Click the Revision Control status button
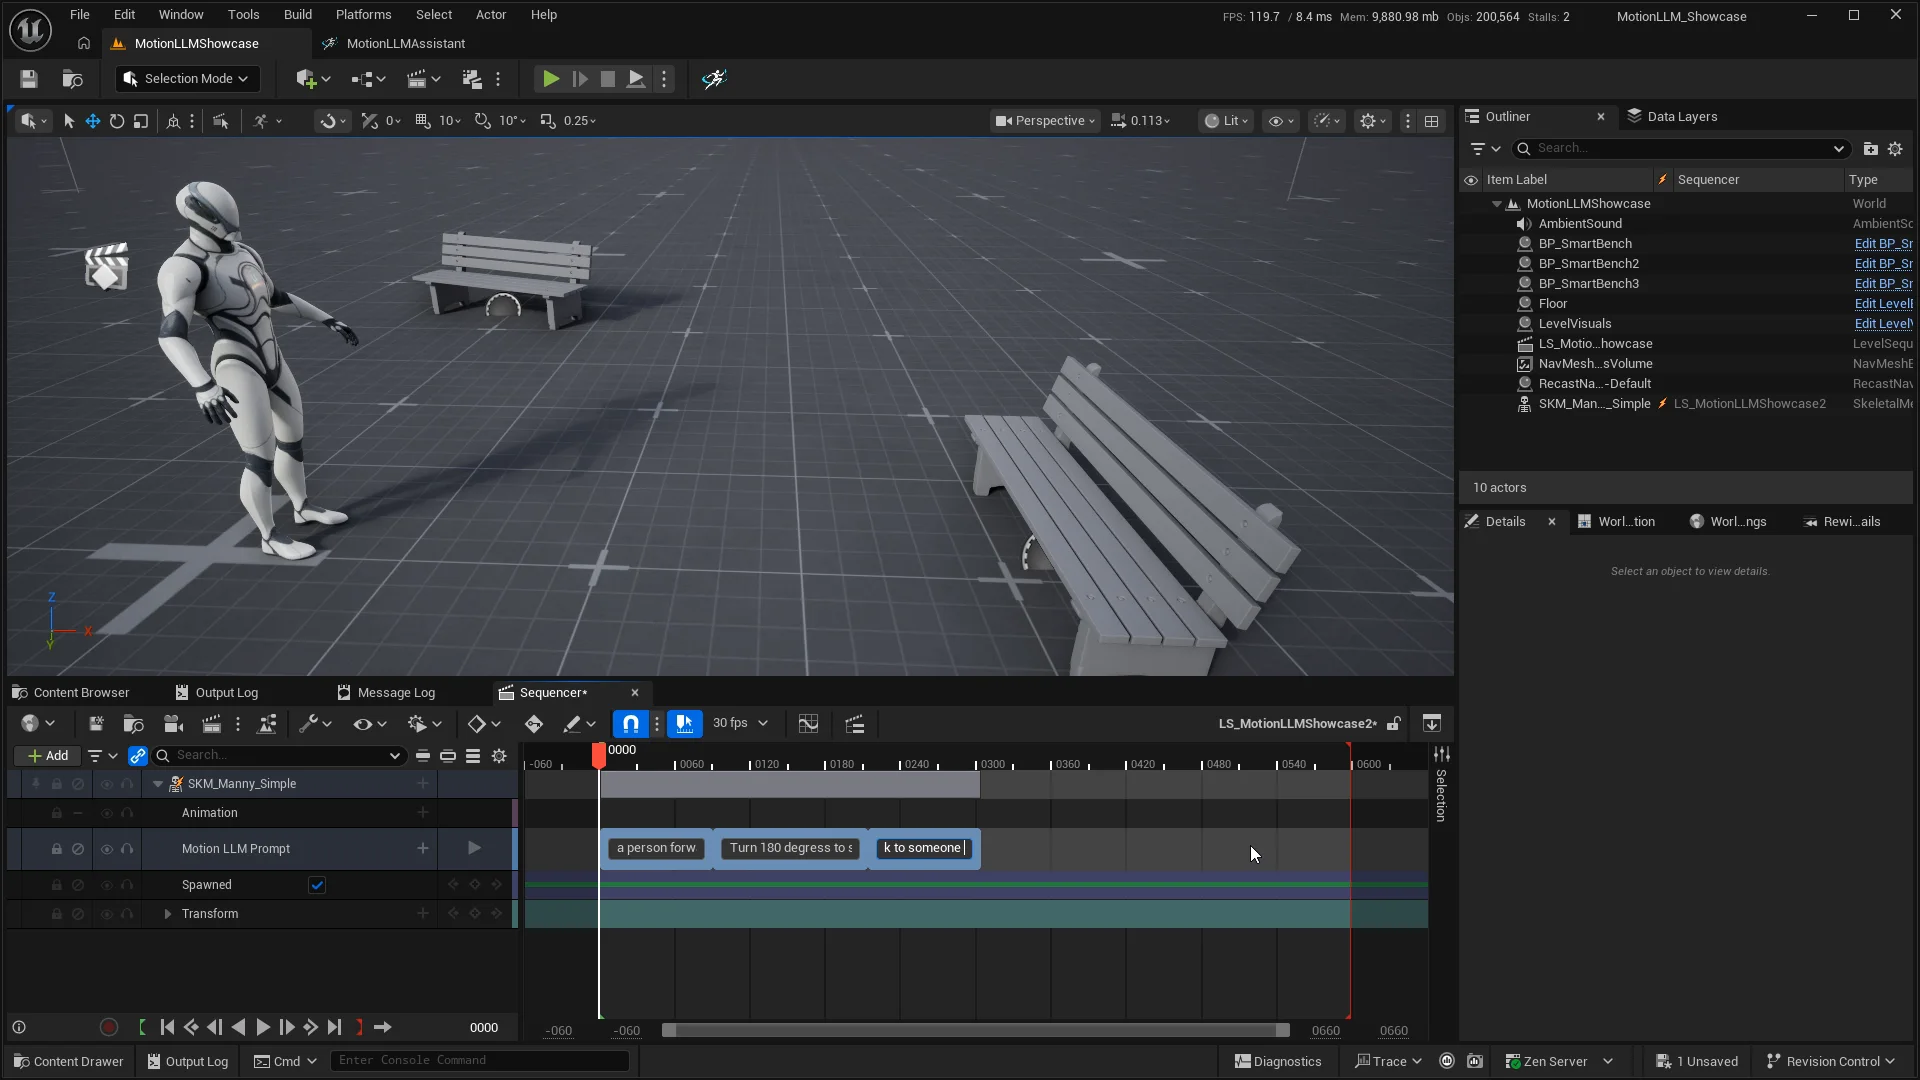 (x=1831, y=1061)
